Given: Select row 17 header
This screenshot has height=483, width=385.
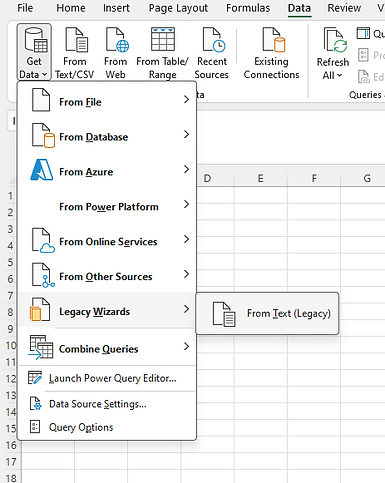Looking at the screenshot, I should click(x=11, y=462).
